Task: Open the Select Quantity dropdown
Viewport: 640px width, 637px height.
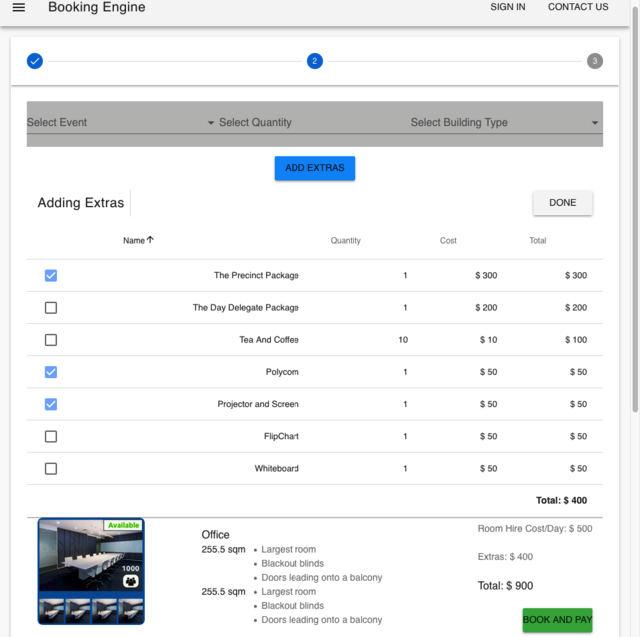Action: point(310,123)
